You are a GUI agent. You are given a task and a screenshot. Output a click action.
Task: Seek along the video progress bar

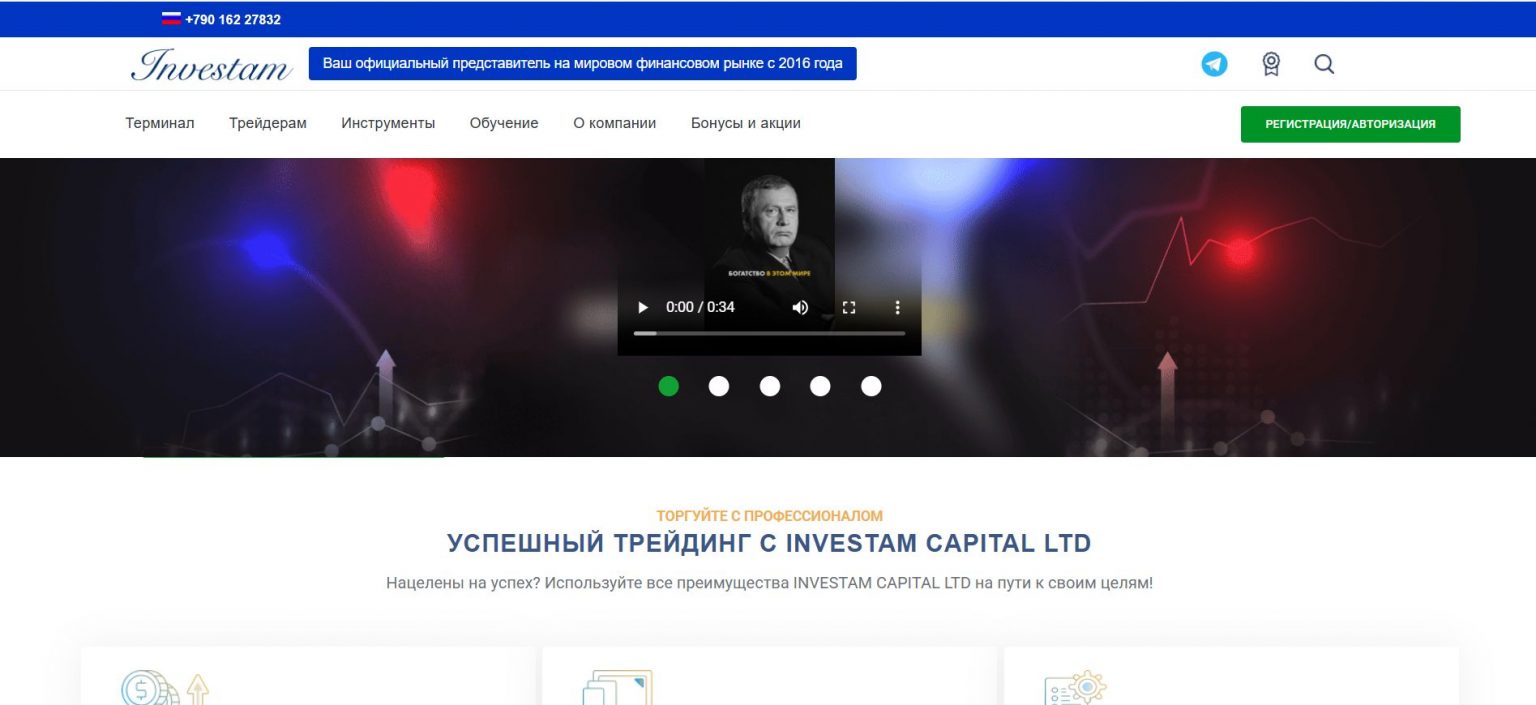coord(769,333)
